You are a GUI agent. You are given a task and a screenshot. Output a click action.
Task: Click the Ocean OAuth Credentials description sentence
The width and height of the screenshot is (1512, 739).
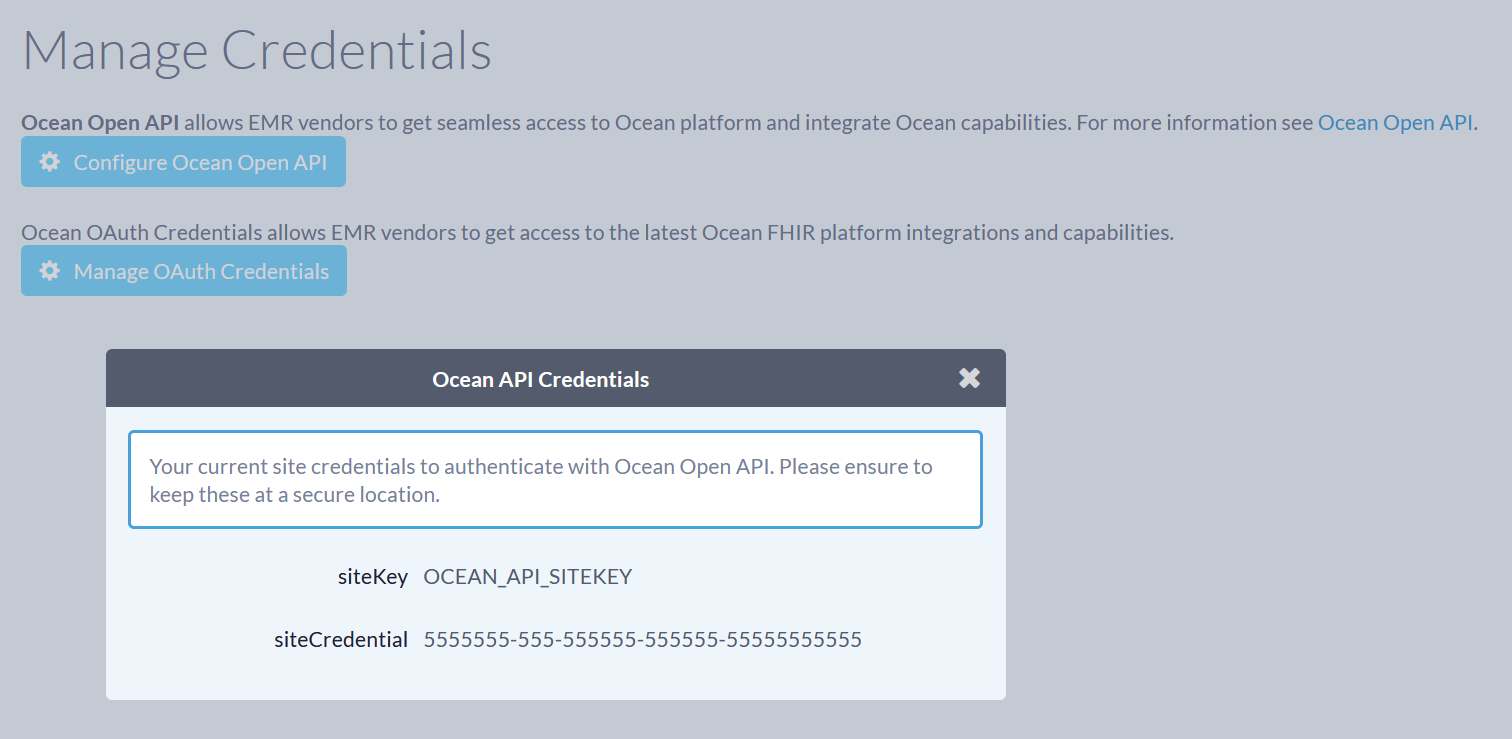coord(597,233)
